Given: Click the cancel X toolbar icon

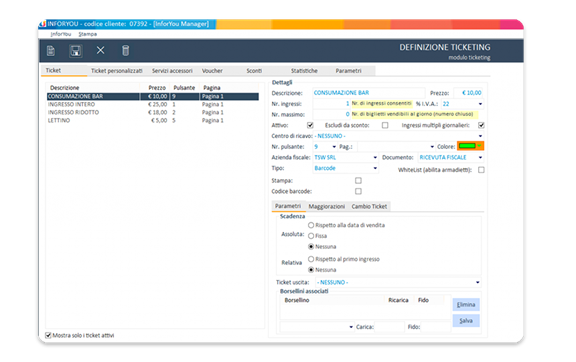Looking at the screenshot, I should pos(100,50).
